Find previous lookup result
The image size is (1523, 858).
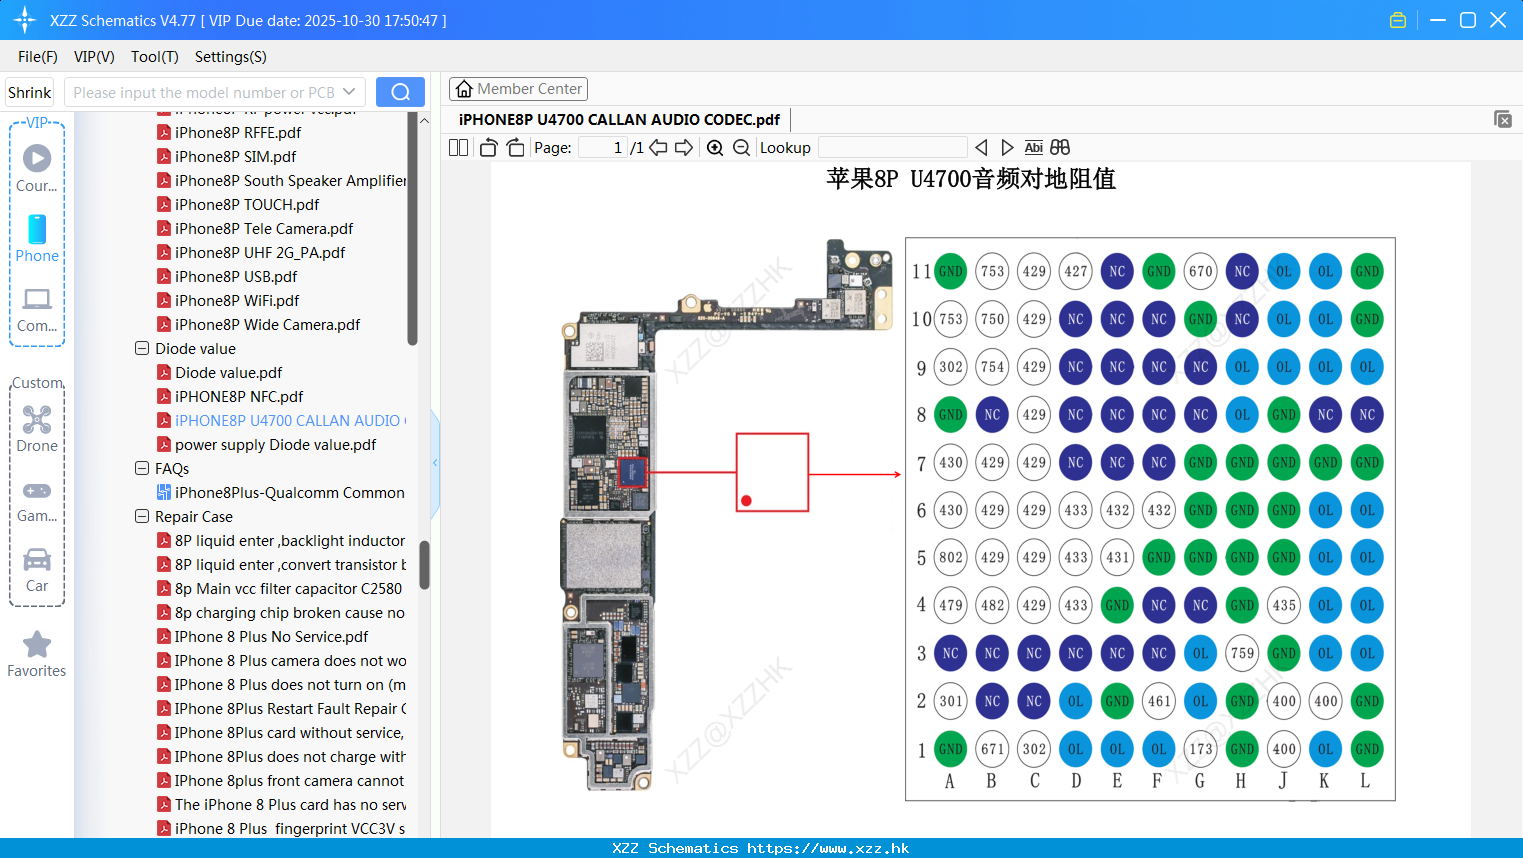tap(981, 148)
